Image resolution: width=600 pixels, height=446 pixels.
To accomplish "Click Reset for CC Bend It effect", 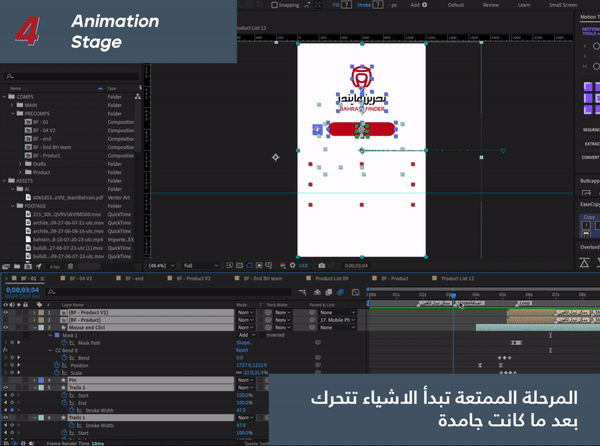I will [242, 350].
